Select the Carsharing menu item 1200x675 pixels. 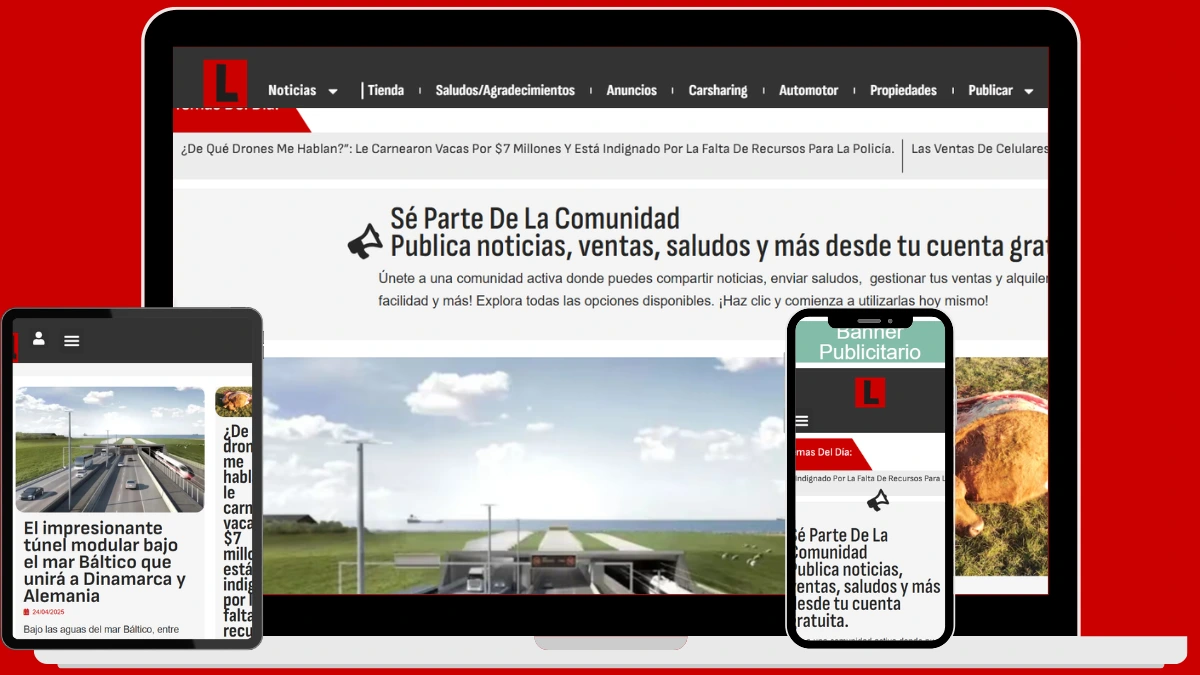(x=718, y=89)
